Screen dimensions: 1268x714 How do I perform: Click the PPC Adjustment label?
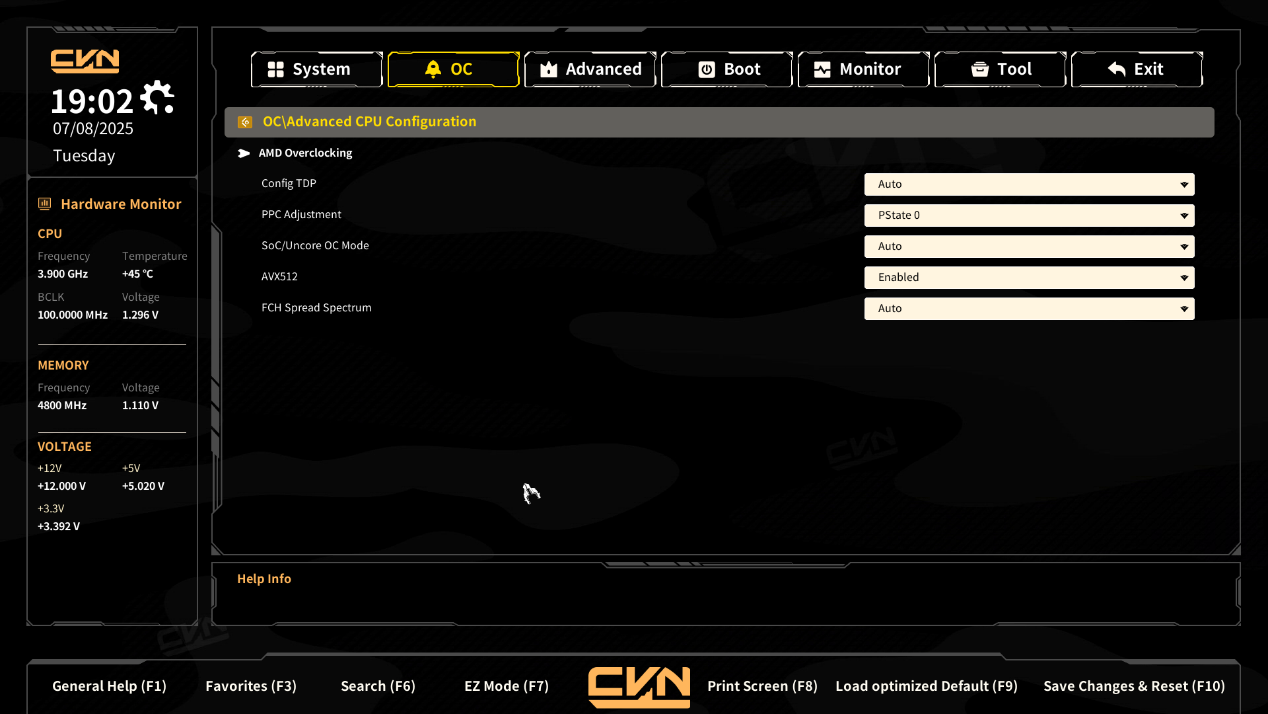pyautogui.click(x=301, y=215)
